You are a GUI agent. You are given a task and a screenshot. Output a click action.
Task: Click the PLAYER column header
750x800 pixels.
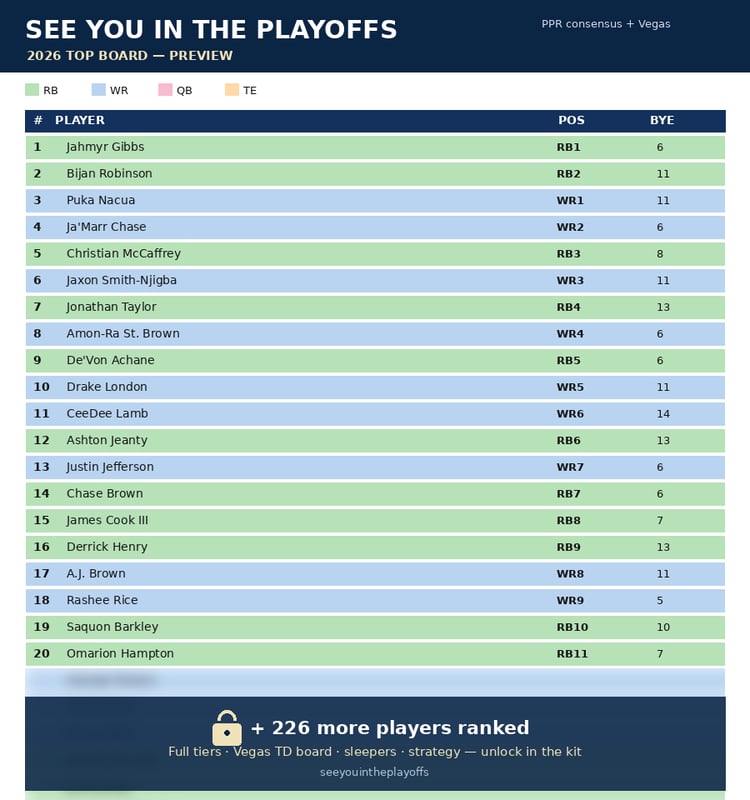click(x=80, y=120)
